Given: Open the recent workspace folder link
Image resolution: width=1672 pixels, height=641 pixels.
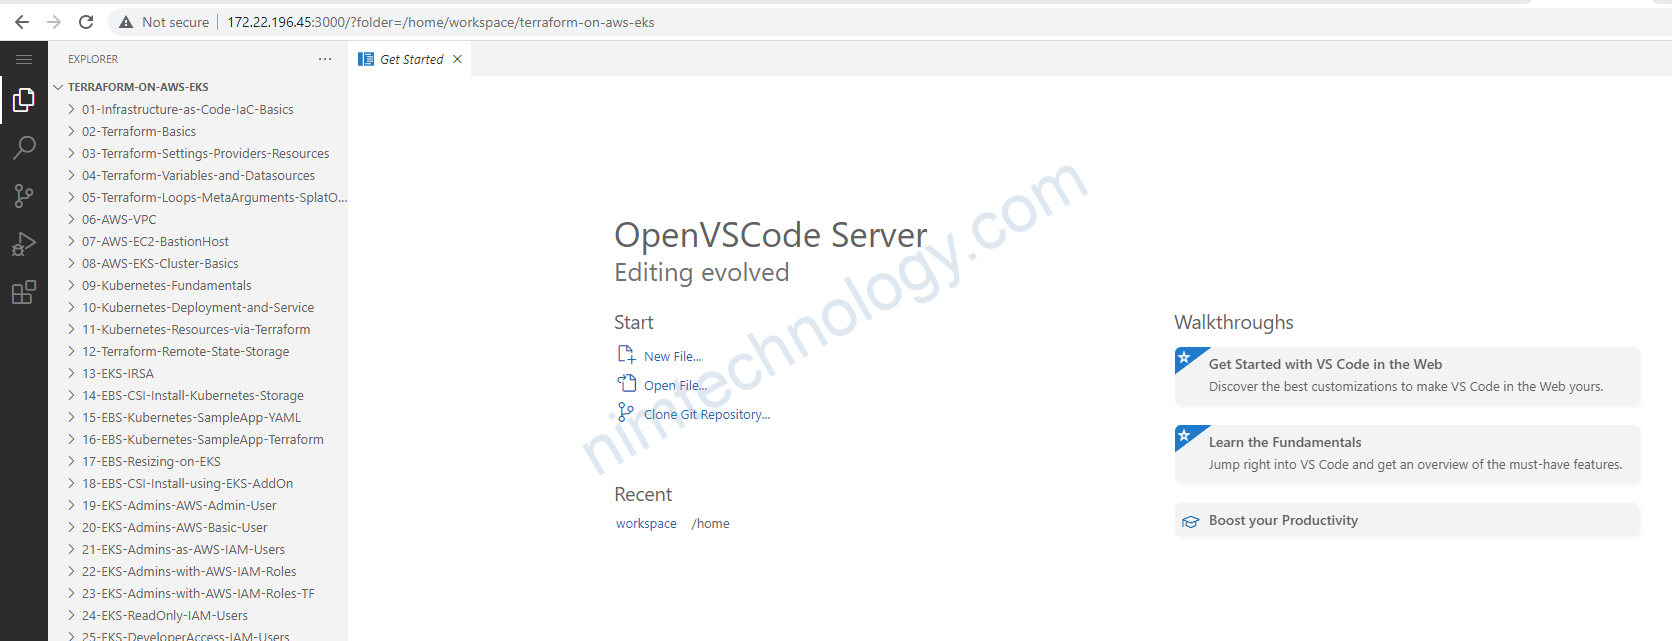Looking at the screenshot, I should 646,524.
